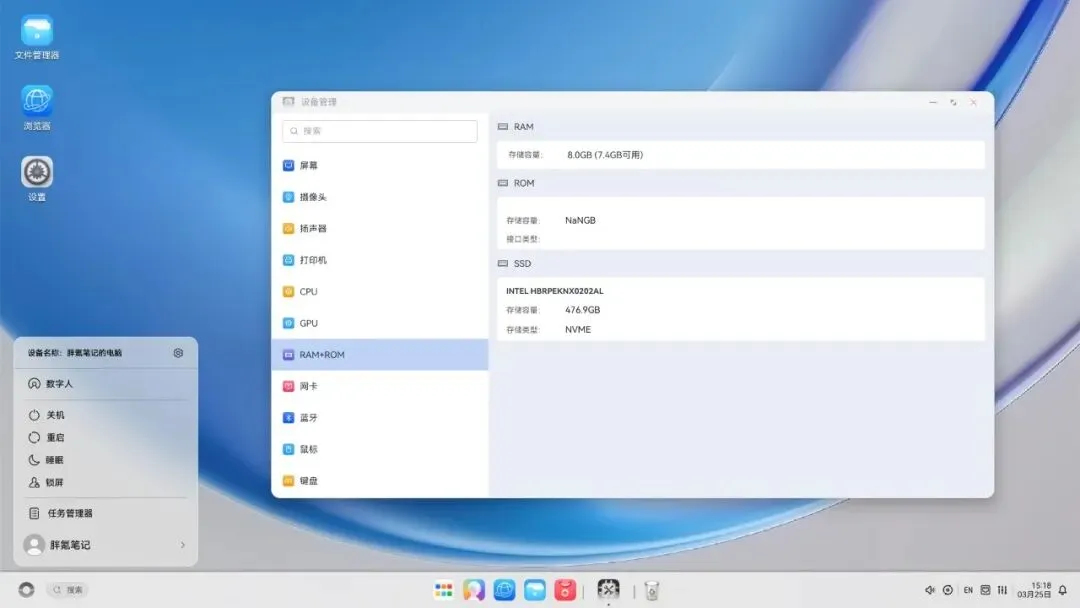Open the red app icon in dock

pyautogui.click(x=565, y=590)
